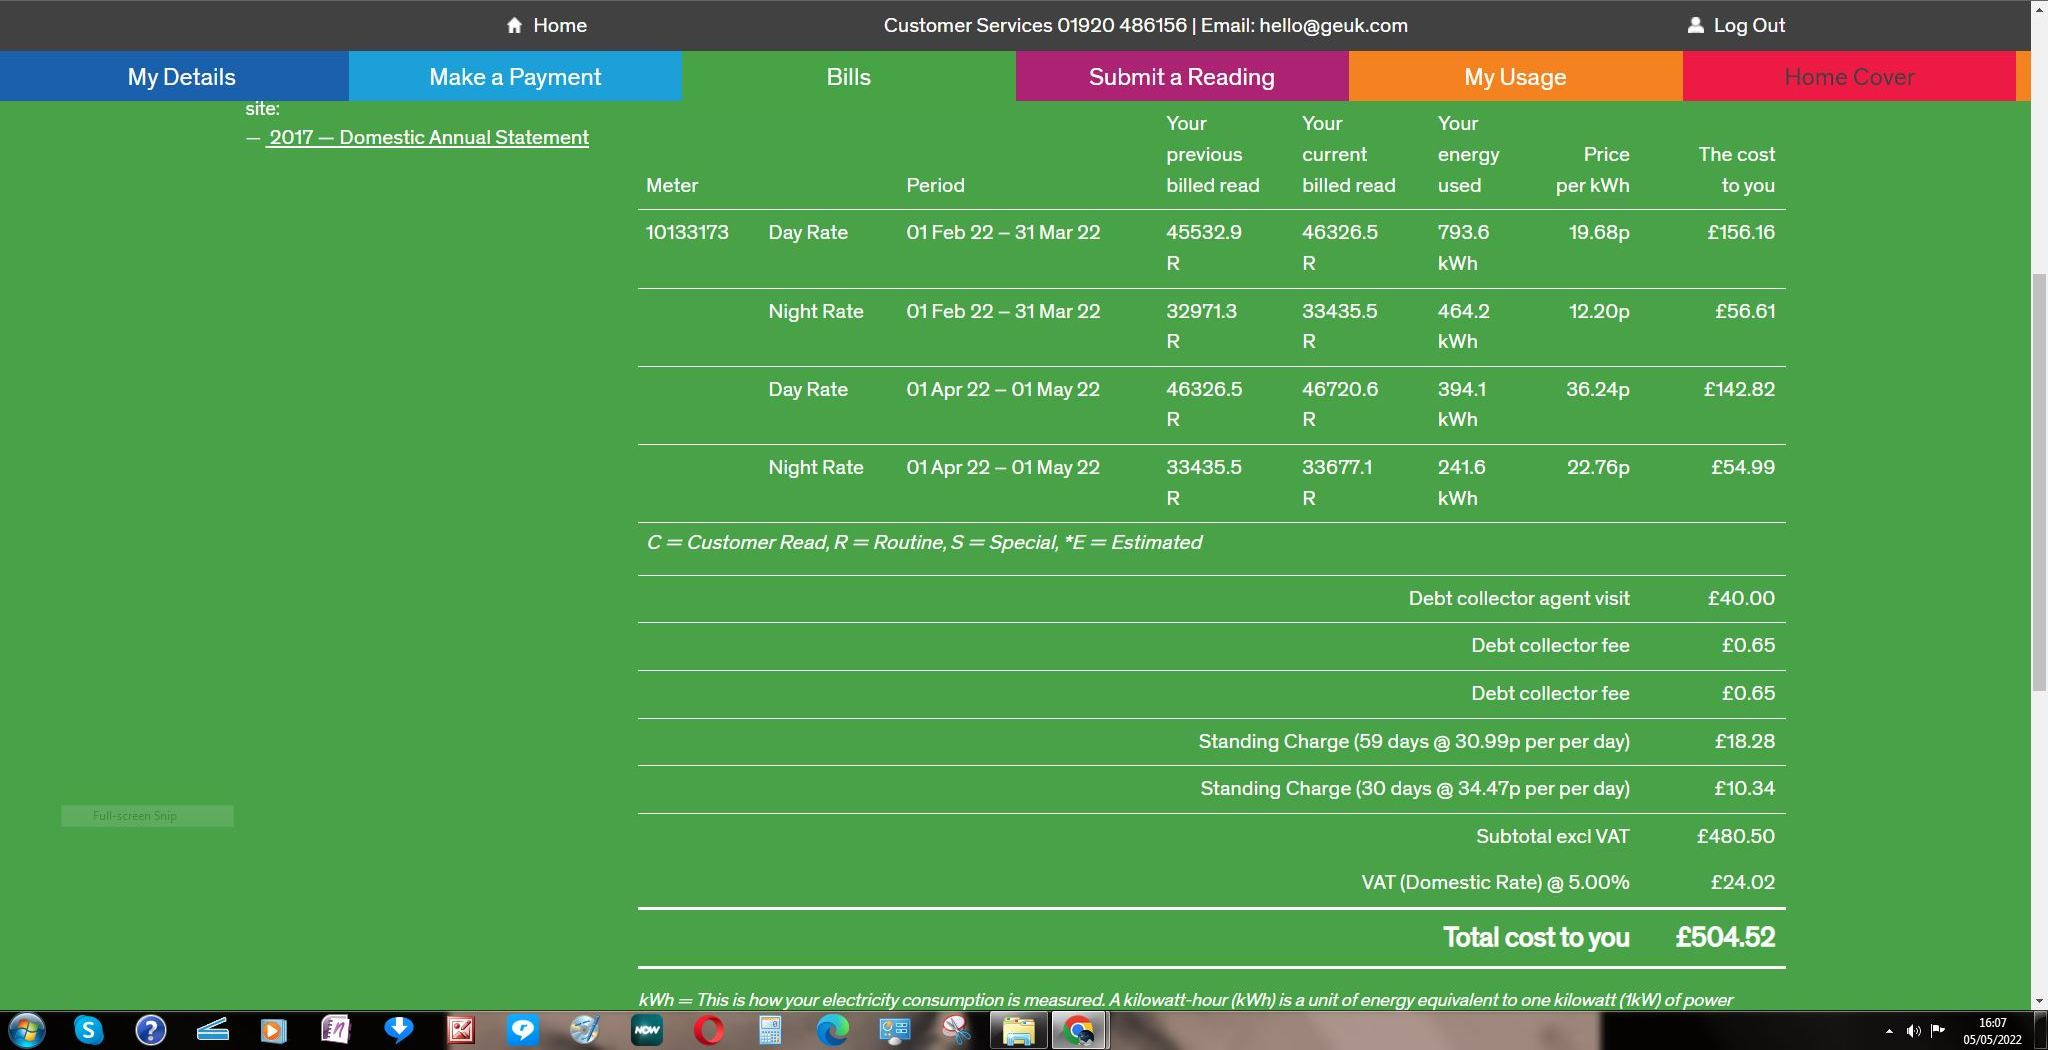
Task: Select the Home Cover tab
Action: point(1848,77)
